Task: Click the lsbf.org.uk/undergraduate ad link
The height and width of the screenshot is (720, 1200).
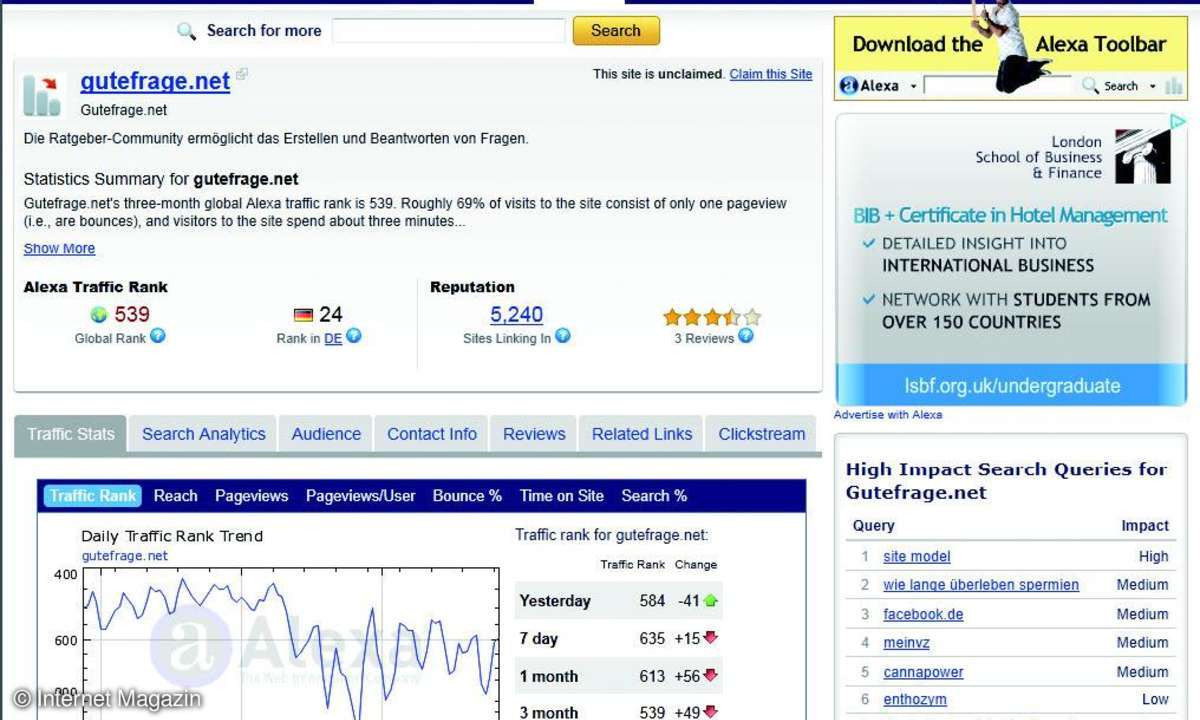Action: click(x=1012, y=386)
